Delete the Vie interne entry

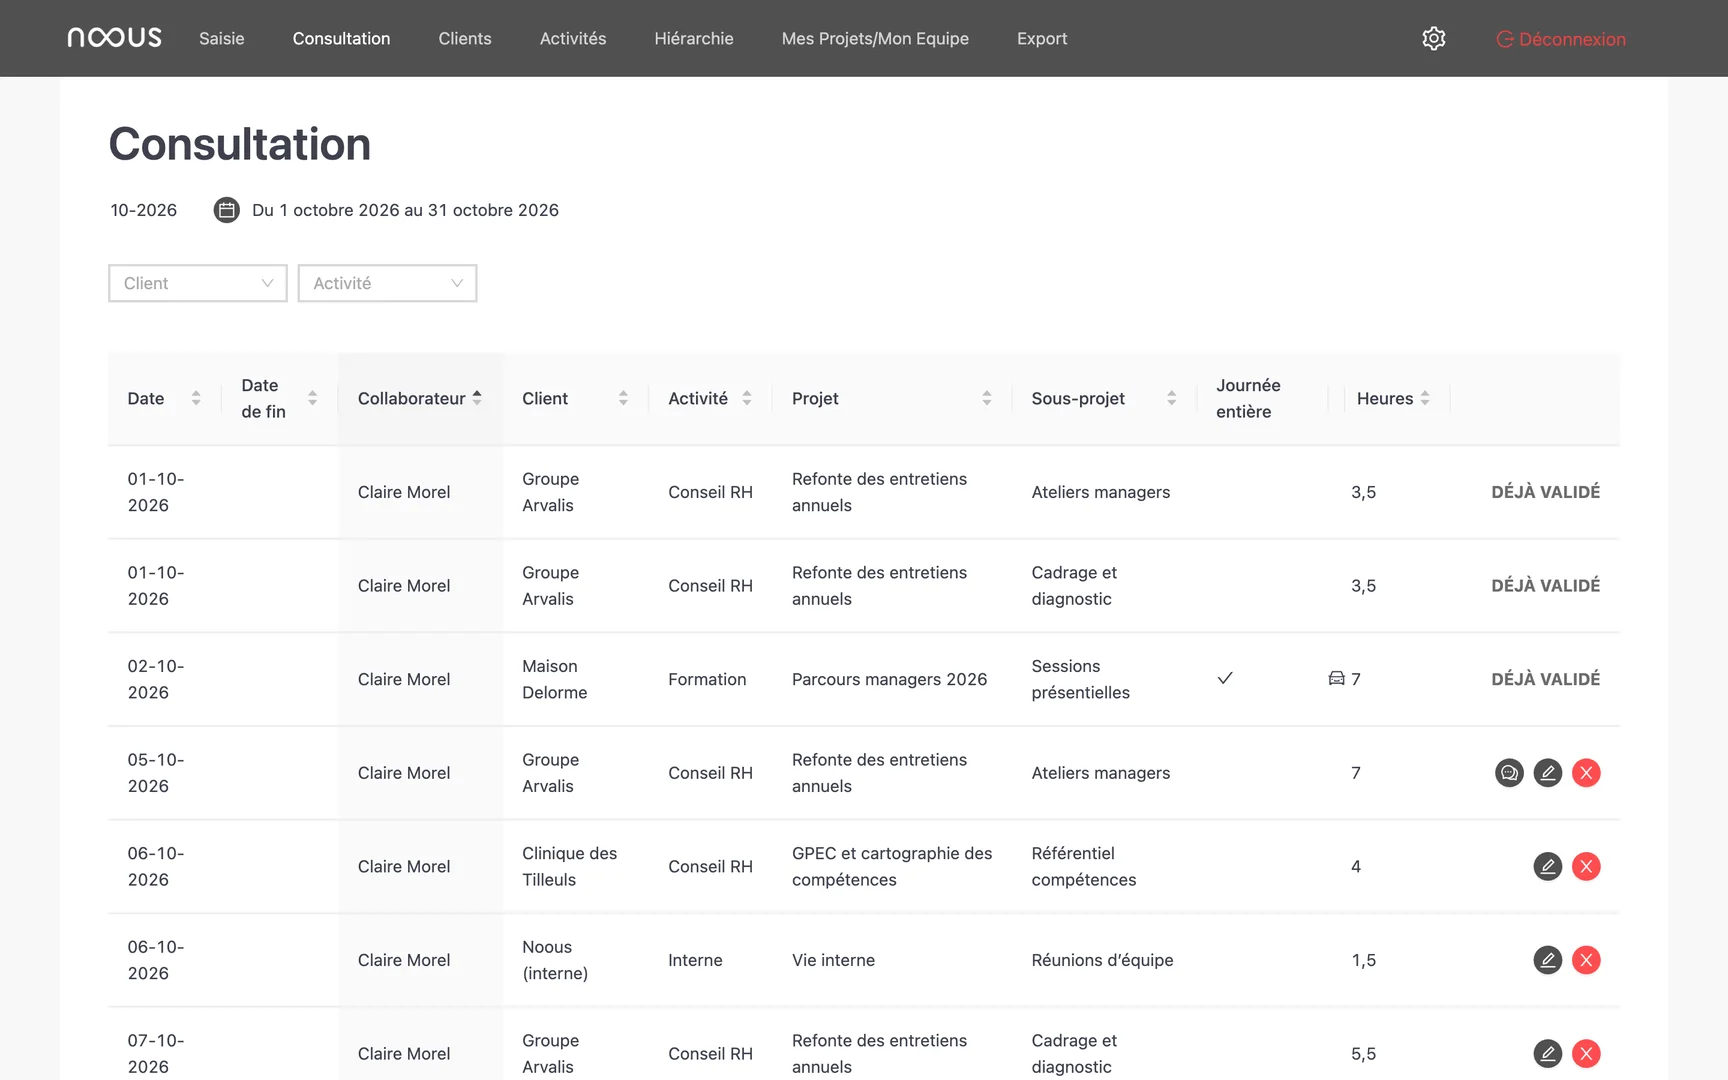pyautogui.click(x=1586, y=960)
